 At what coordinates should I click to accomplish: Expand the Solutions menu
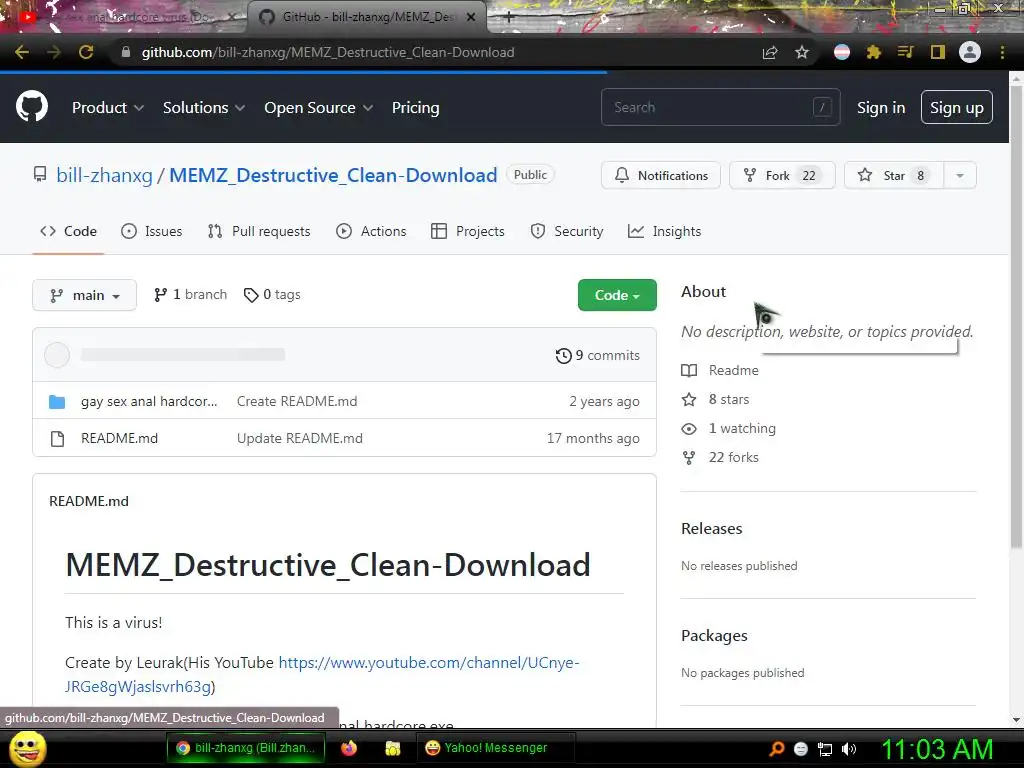pos(204,108)
